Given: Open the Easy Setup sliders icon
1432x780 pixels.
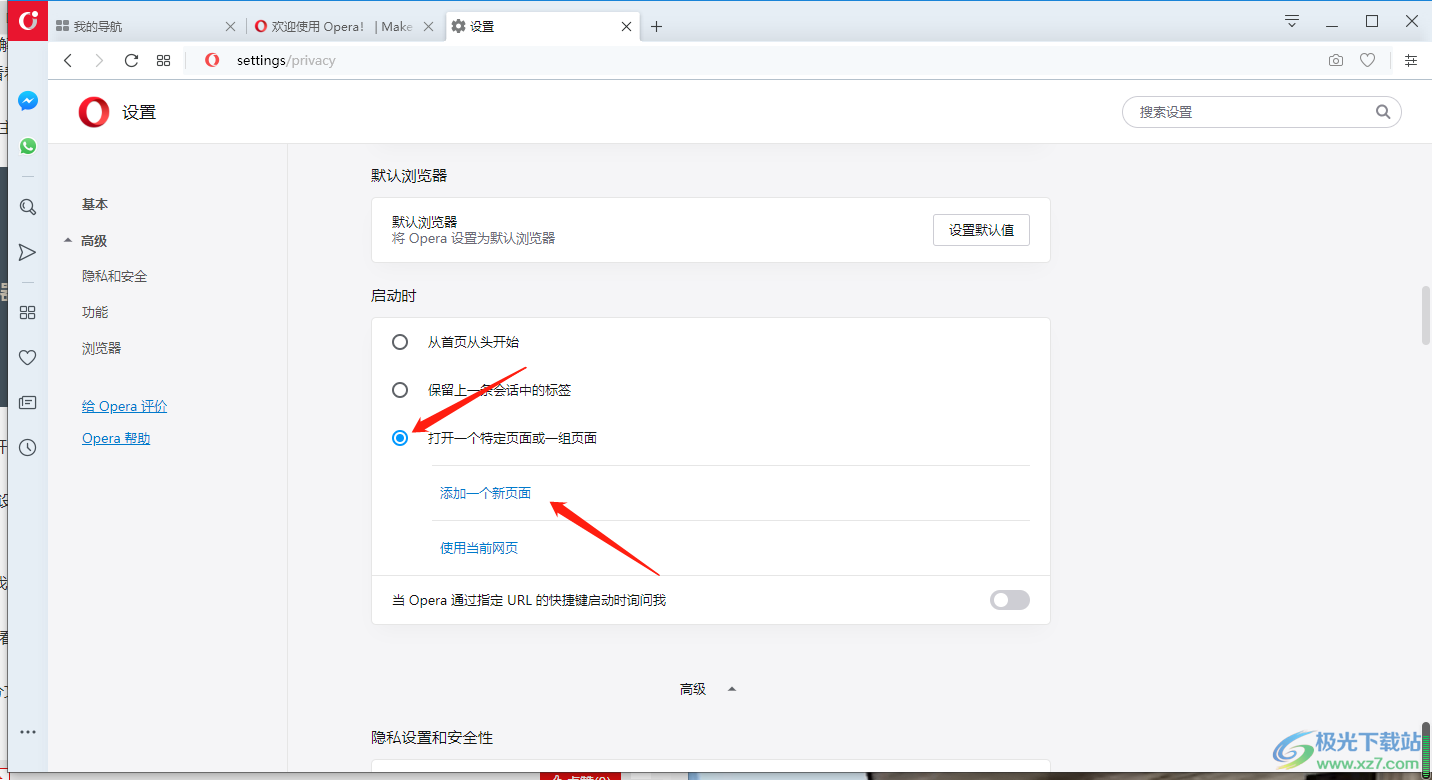Looking at the screenshot, I should (1411, 60).
